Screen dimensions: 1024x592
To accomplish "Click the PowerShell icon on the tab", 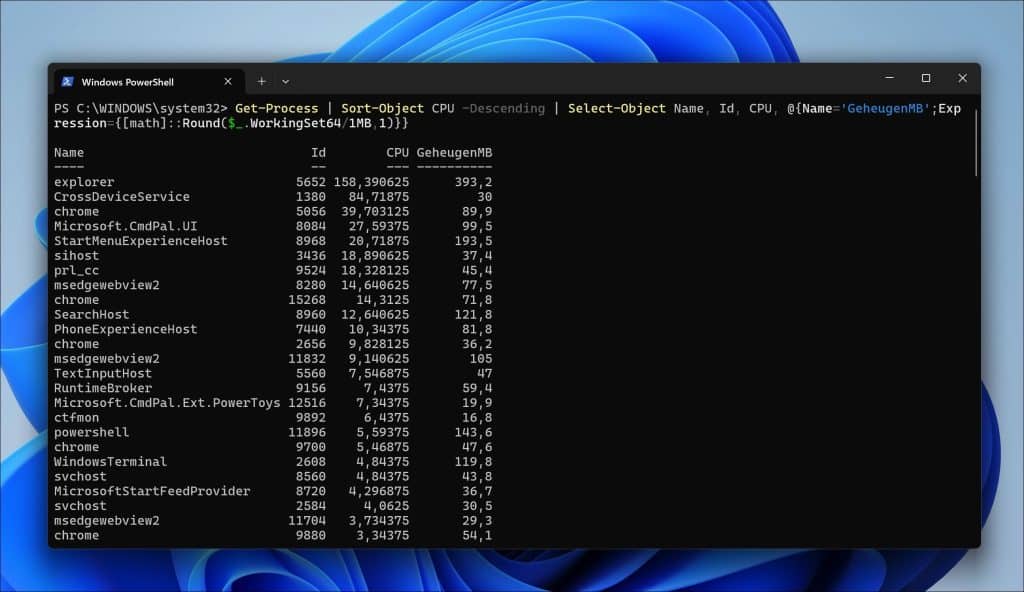I will click(x=67, y=82).
